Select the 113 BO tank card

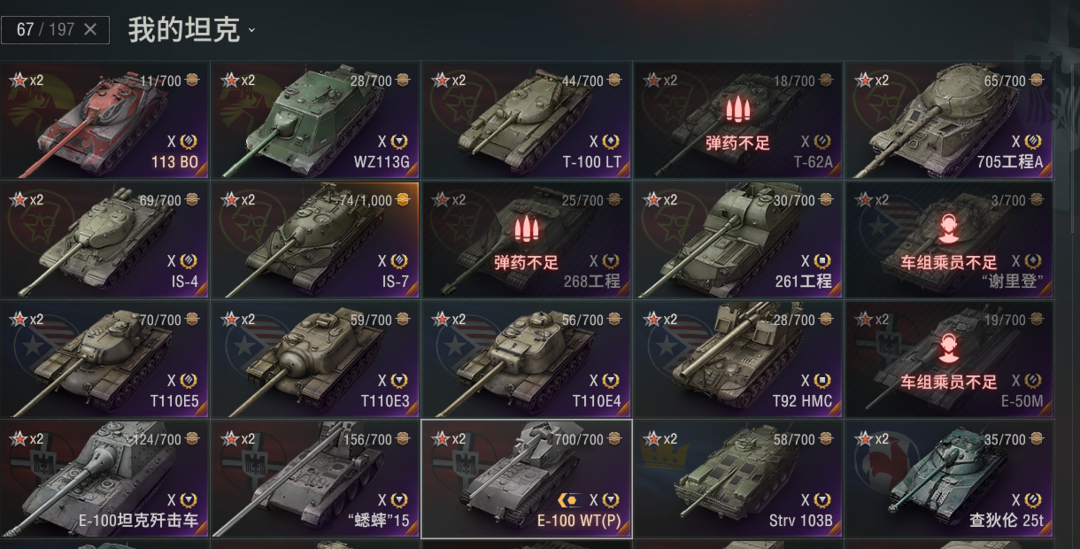[104, 120]
